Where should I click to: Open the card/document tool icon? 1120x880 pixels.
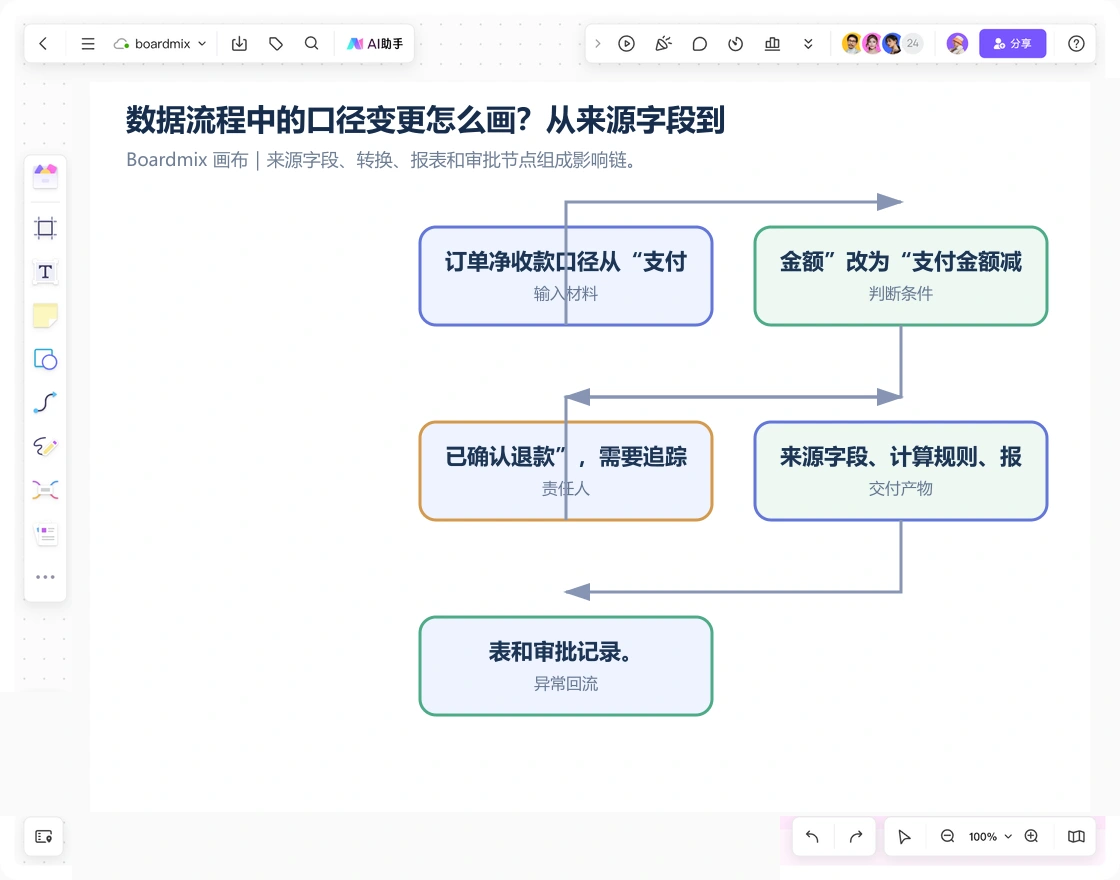tap(45, 534)
